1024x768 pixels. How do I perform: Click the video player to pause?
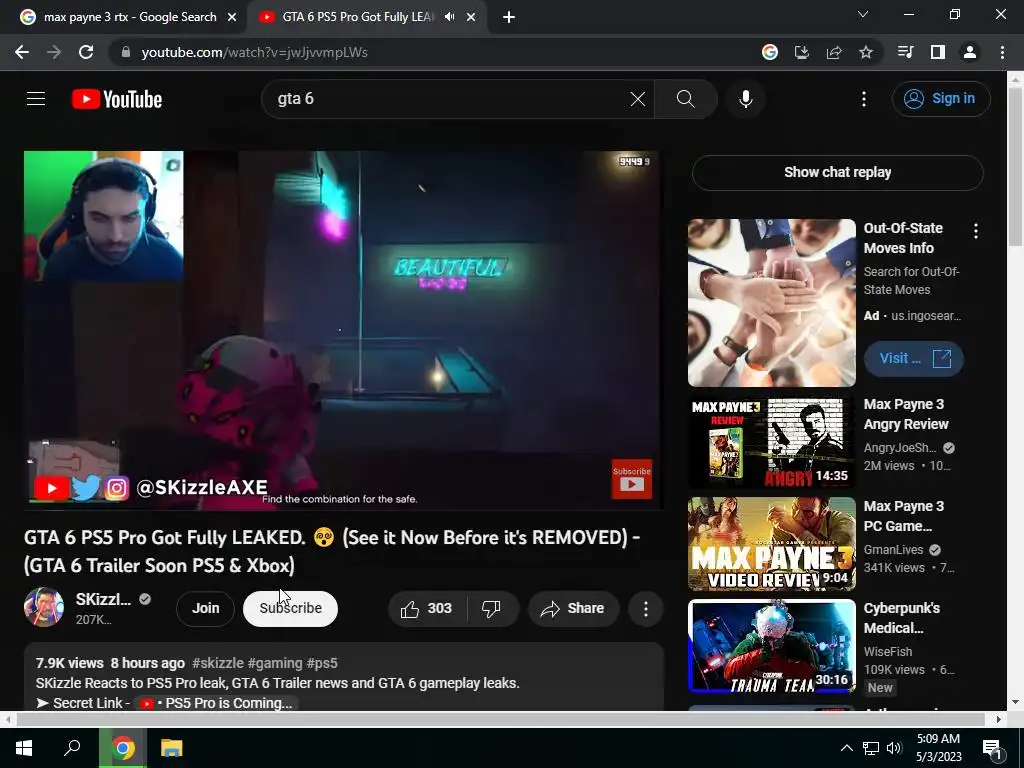pos(343,330)
